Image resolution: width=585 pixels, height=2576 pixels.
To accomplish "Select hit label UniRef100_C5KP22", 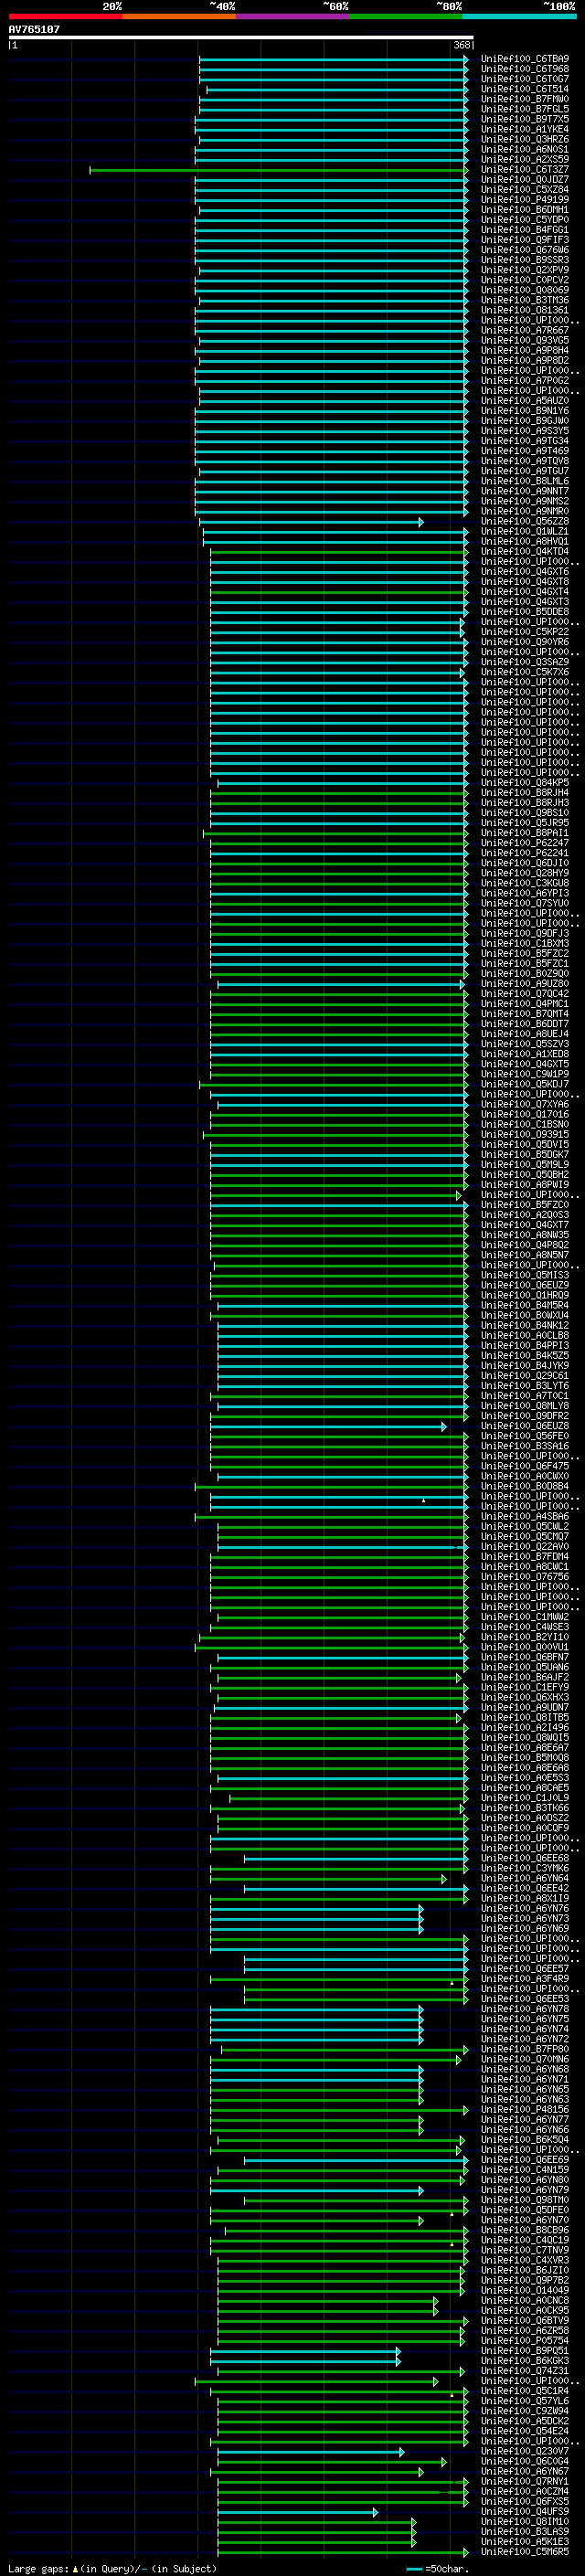I will pos(524,631).
